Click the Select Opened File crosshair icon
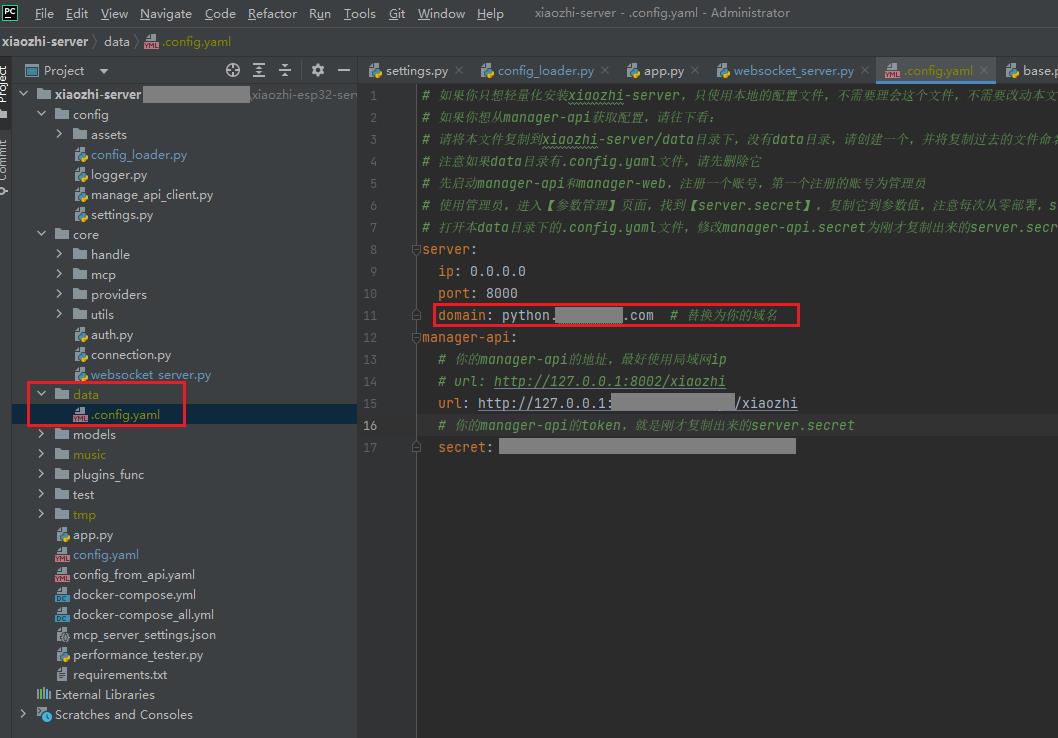The image size is (1058, 738). [232, 70]
